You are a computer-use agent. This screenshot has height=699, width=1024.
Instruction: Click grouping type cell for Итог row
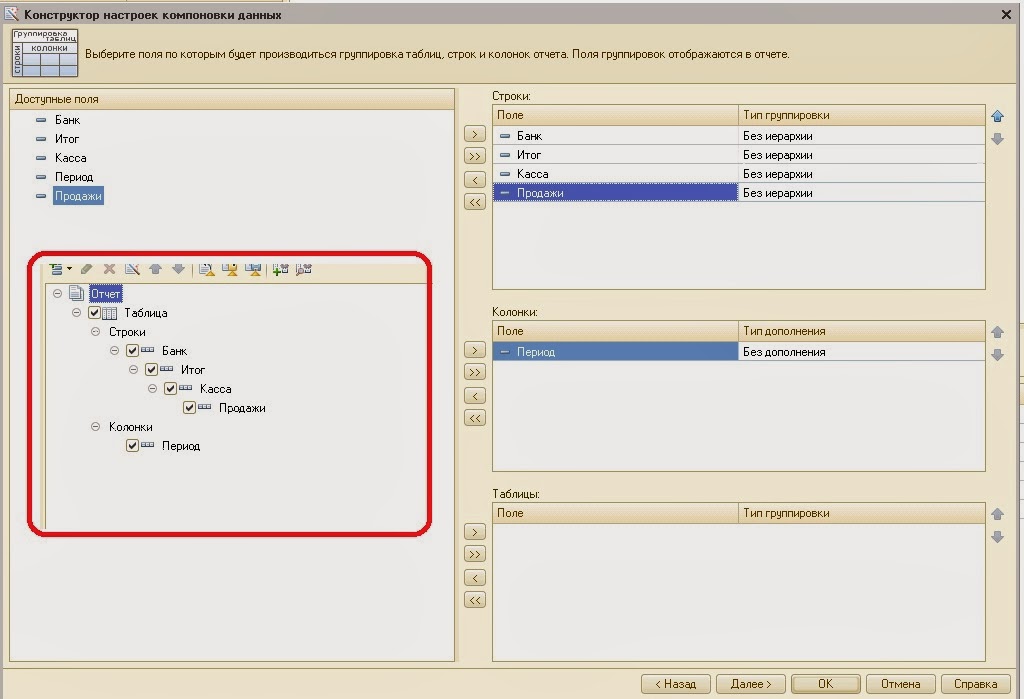click(x=860, y=155)
